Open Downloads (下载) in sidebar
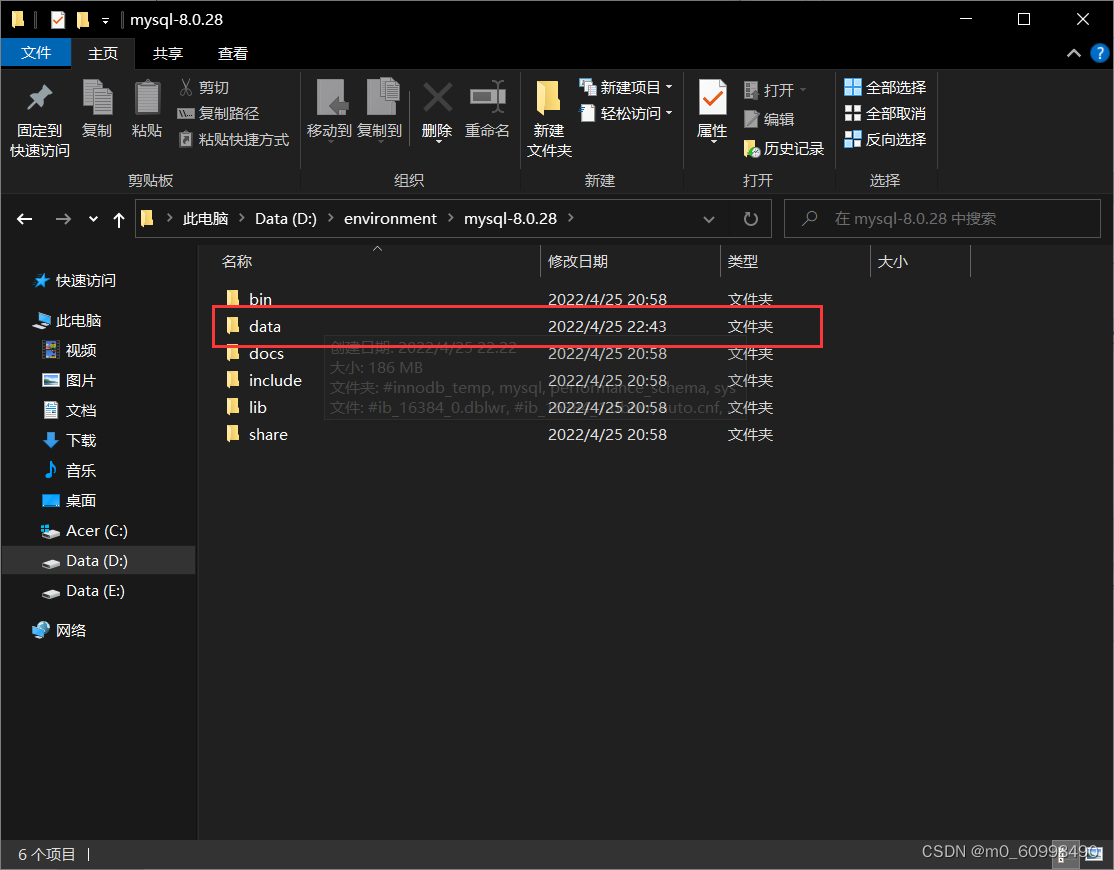The width and height of the screenshot is (1114, 870). 70,440
